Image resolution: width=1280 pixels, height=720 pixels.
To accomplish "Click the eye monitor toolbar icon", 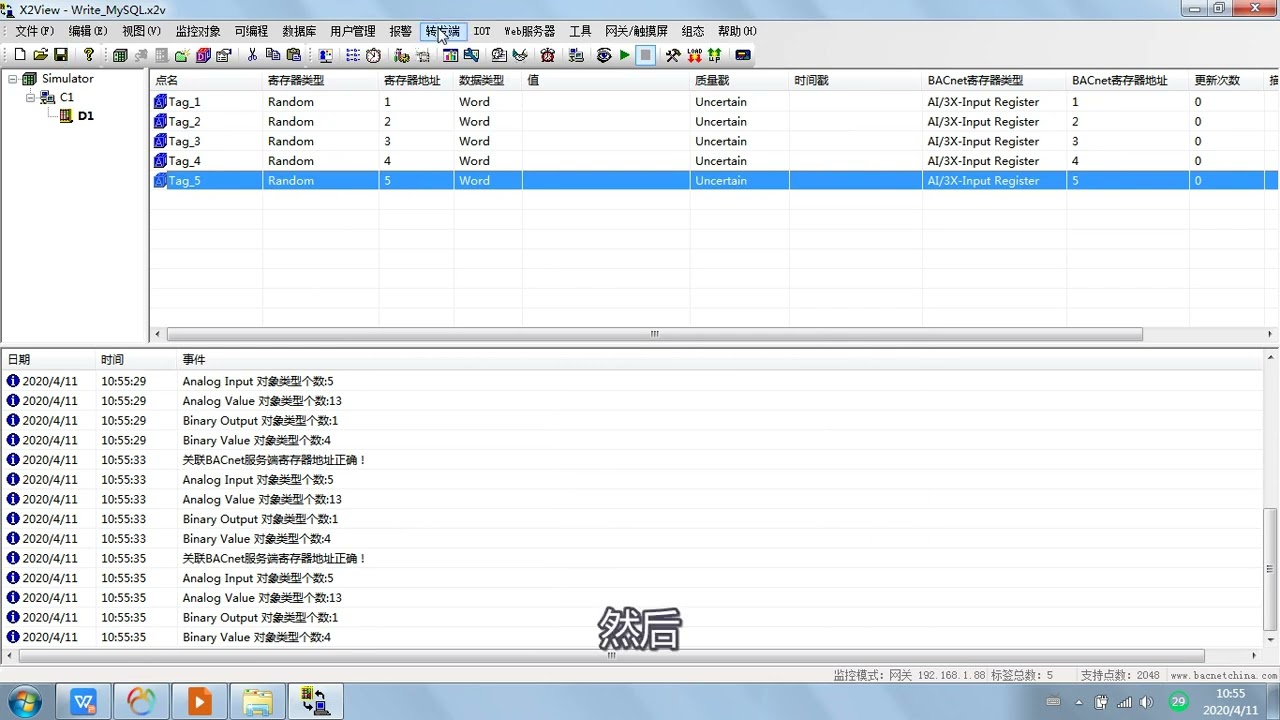I will pos(603,56).
